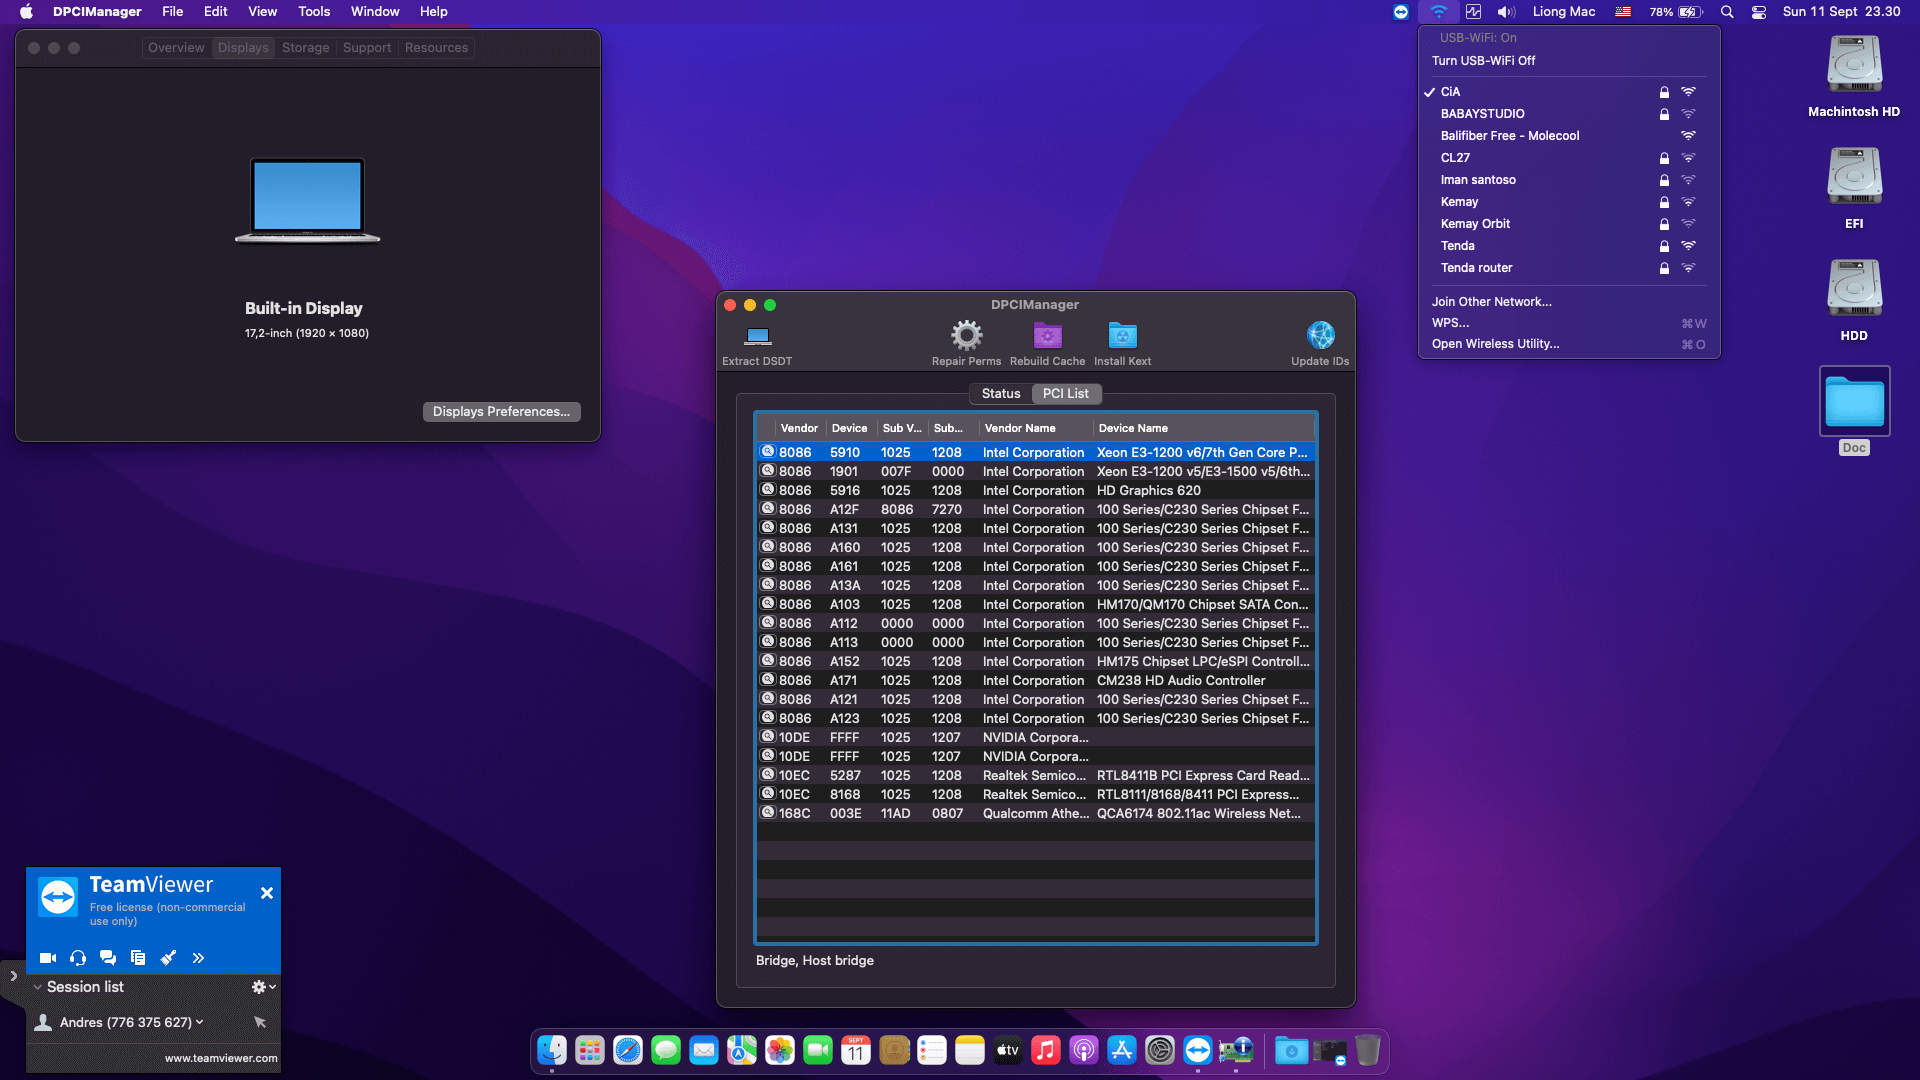Open the Window menu

[375, 12]
